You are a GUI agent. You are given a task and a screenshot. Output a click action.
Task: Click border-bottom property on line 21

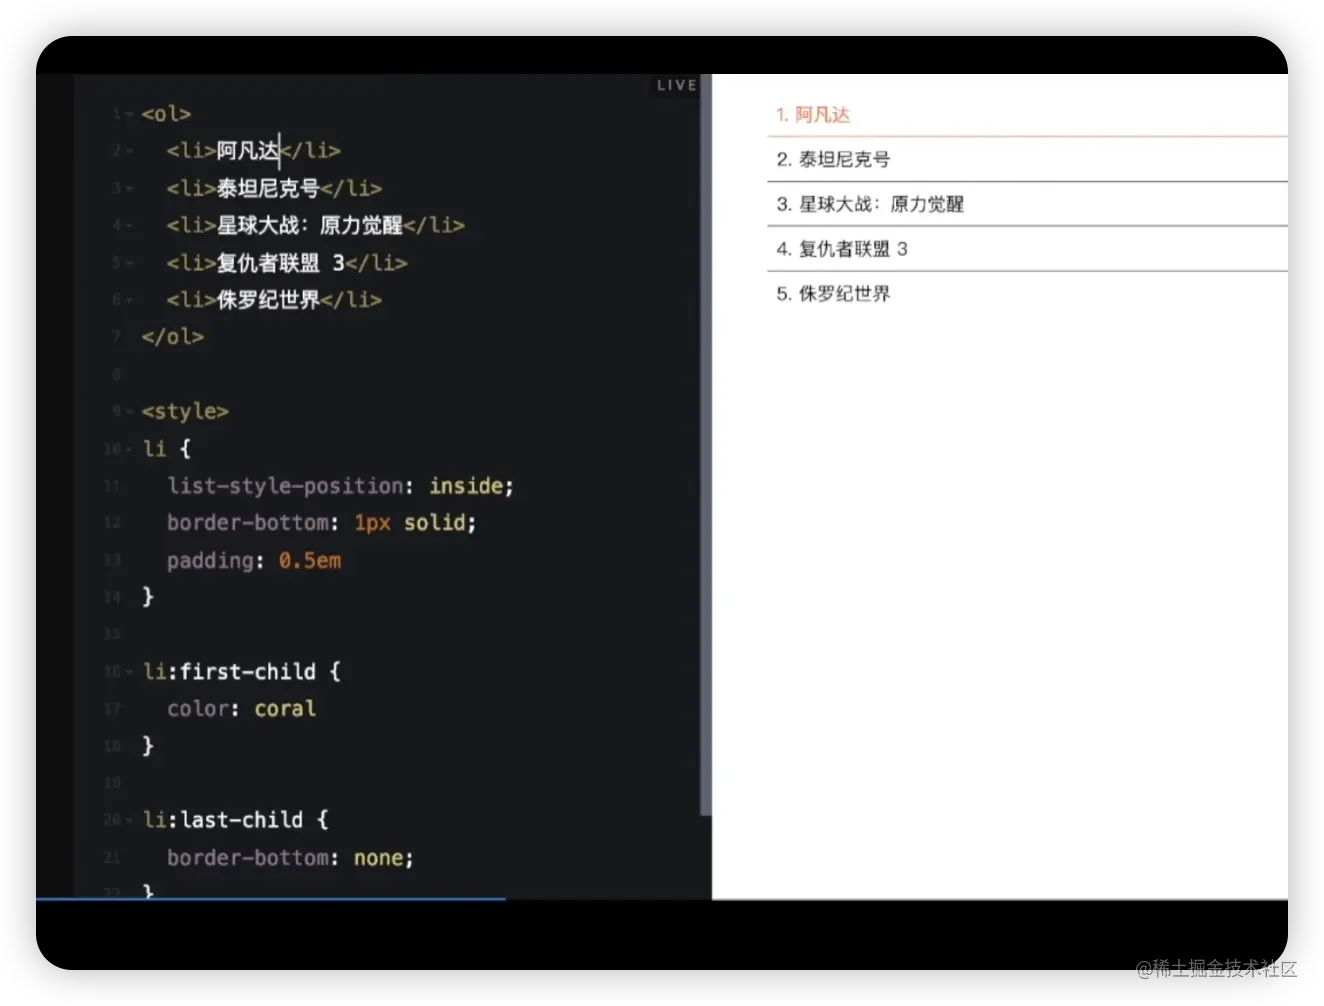pos(247,858)
